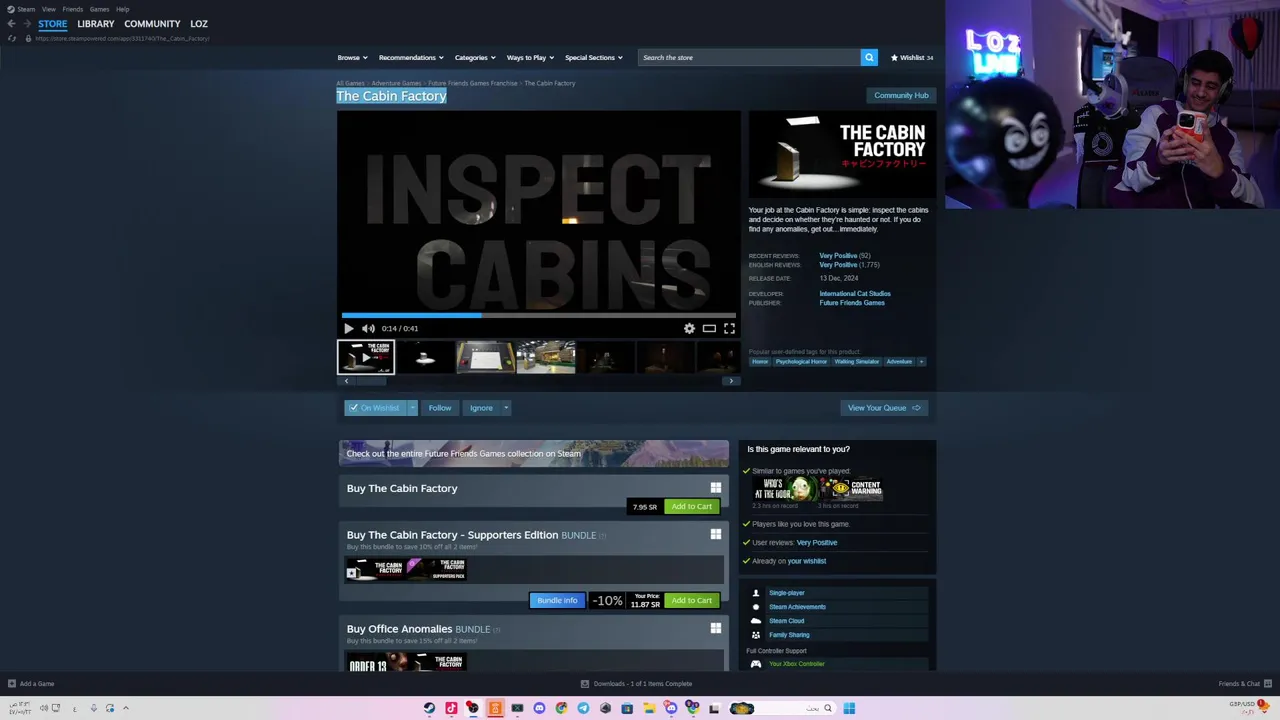The height and width of the screenshot is (720, 1280).
Task: Click the Family Sharing feature link
Action: 789,635
